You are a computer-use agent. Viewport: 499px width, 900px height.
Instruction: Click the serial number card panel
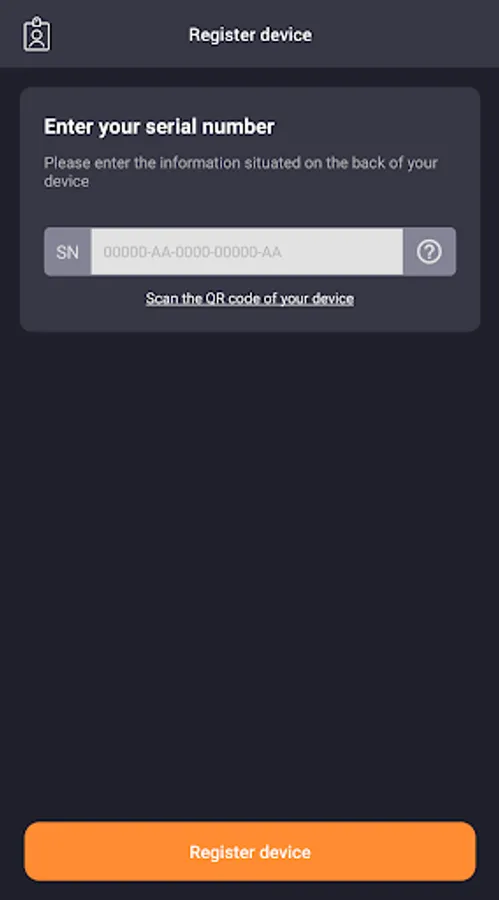pyautogui.click(x=250, y=209)
